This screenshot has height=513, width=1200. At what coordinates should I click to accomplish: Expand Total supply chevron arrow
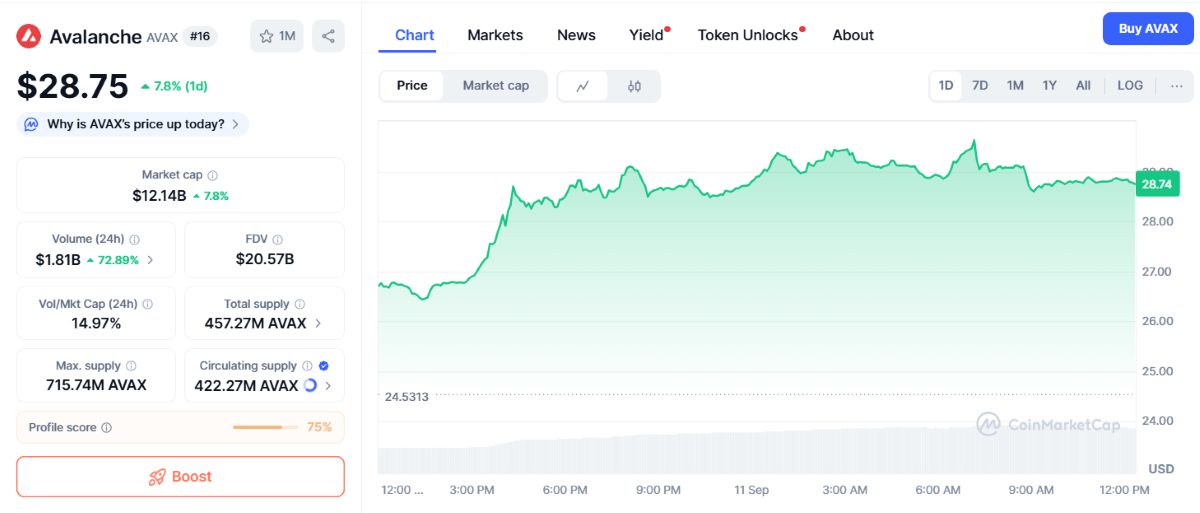coord(318,323)
